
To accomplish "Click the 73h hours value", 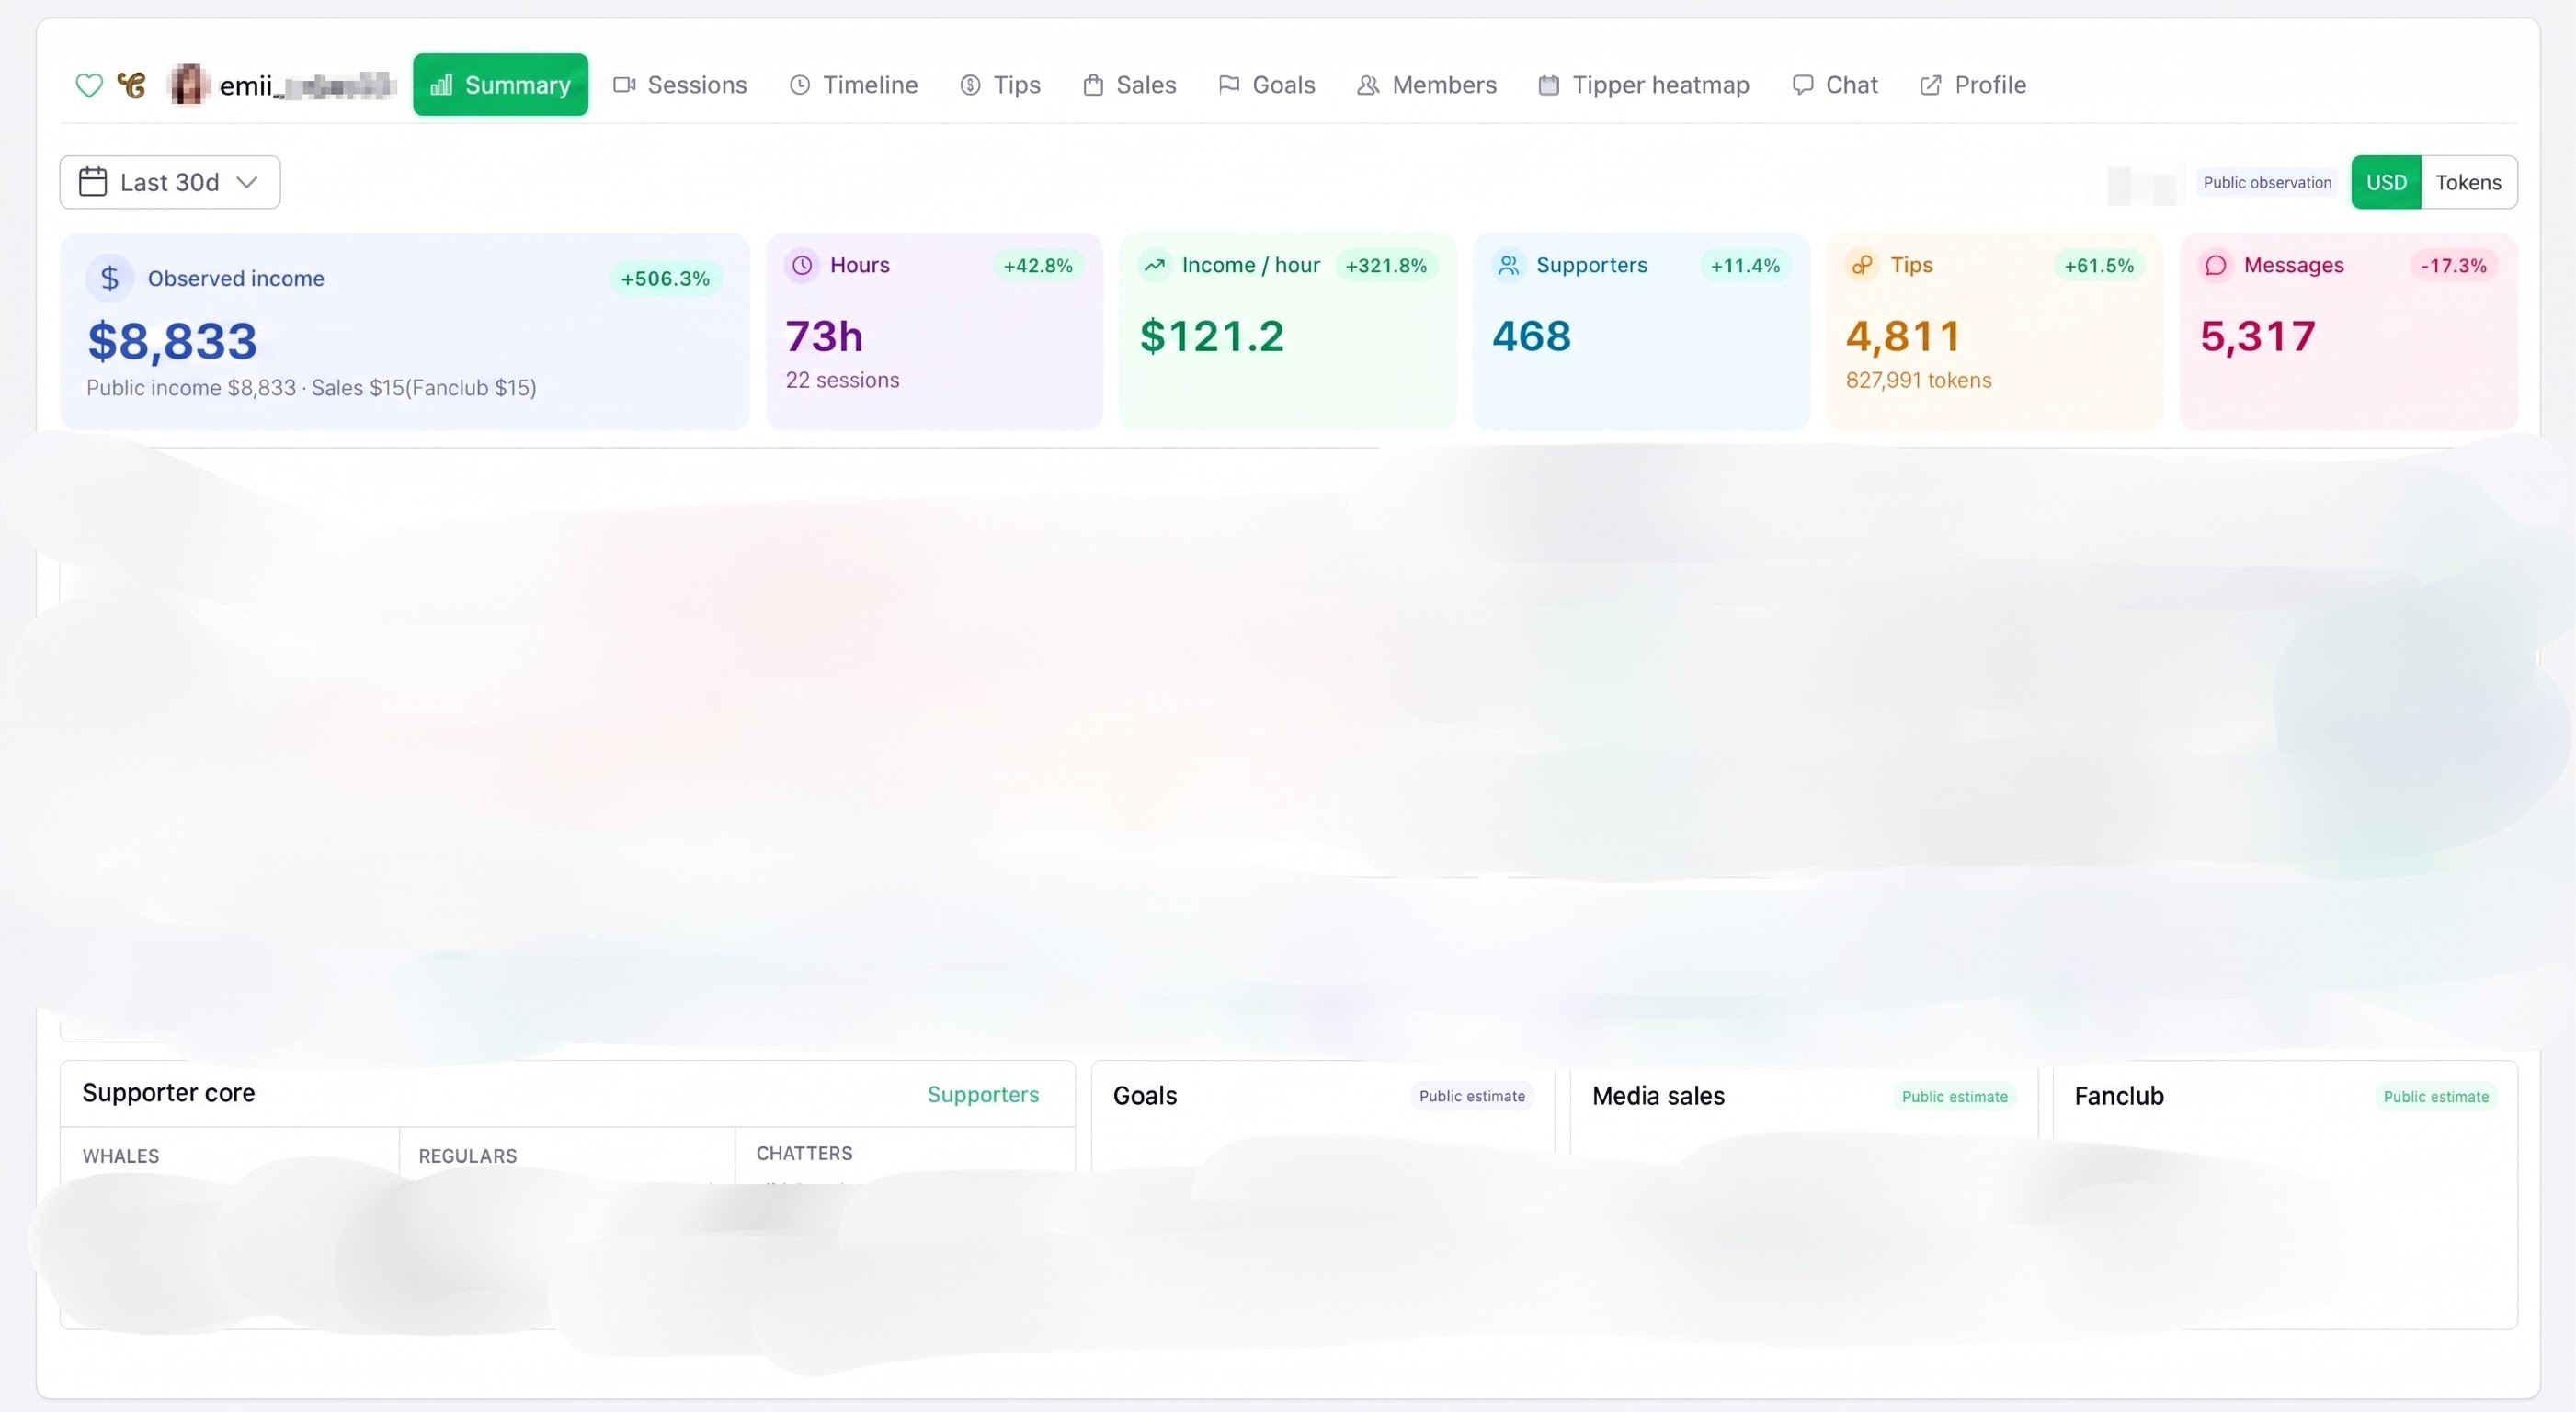I will [824, 336].
